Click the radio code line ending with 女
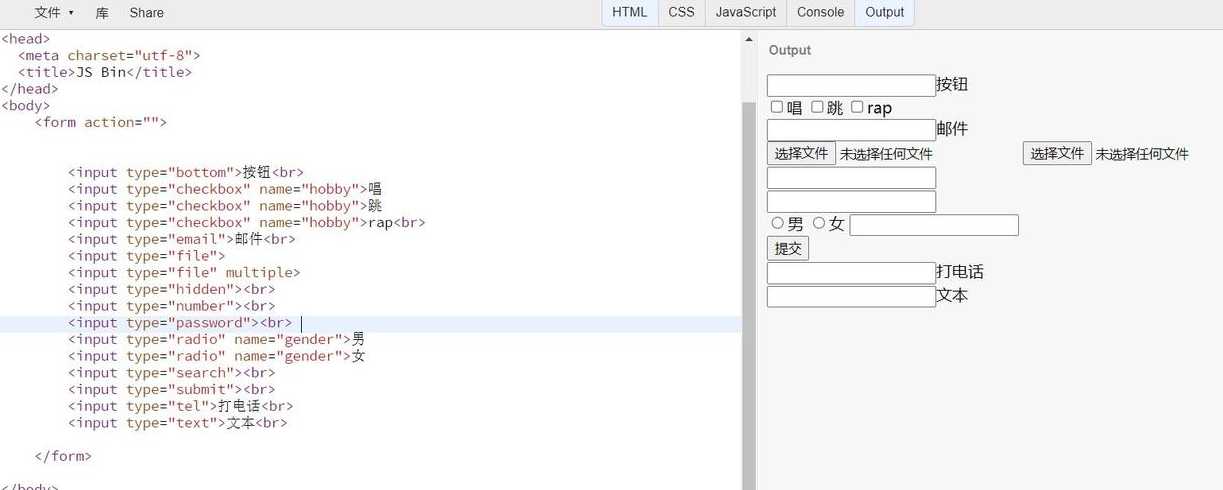This screenshot has height=490, width=1223. (x=217, y=356)
